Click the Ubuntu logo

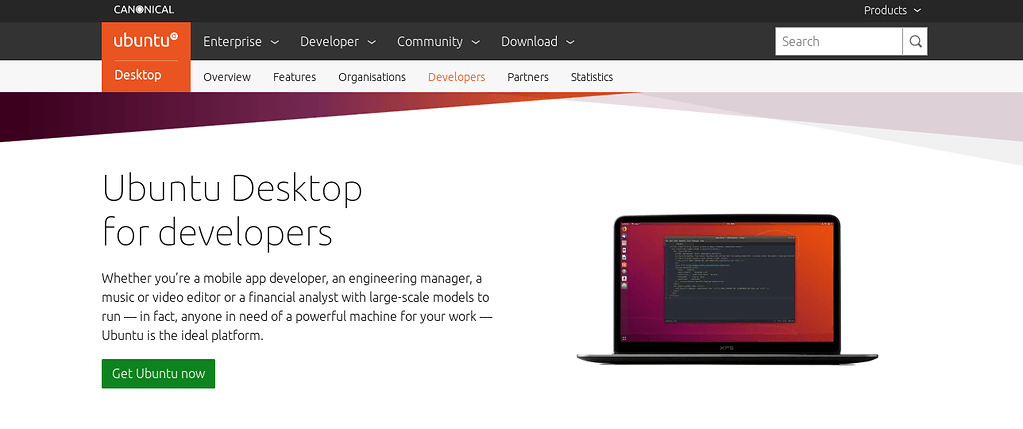tap(145, 40)
